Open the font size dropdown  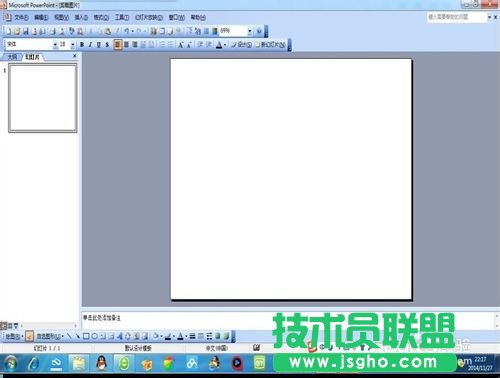[73, 44]
